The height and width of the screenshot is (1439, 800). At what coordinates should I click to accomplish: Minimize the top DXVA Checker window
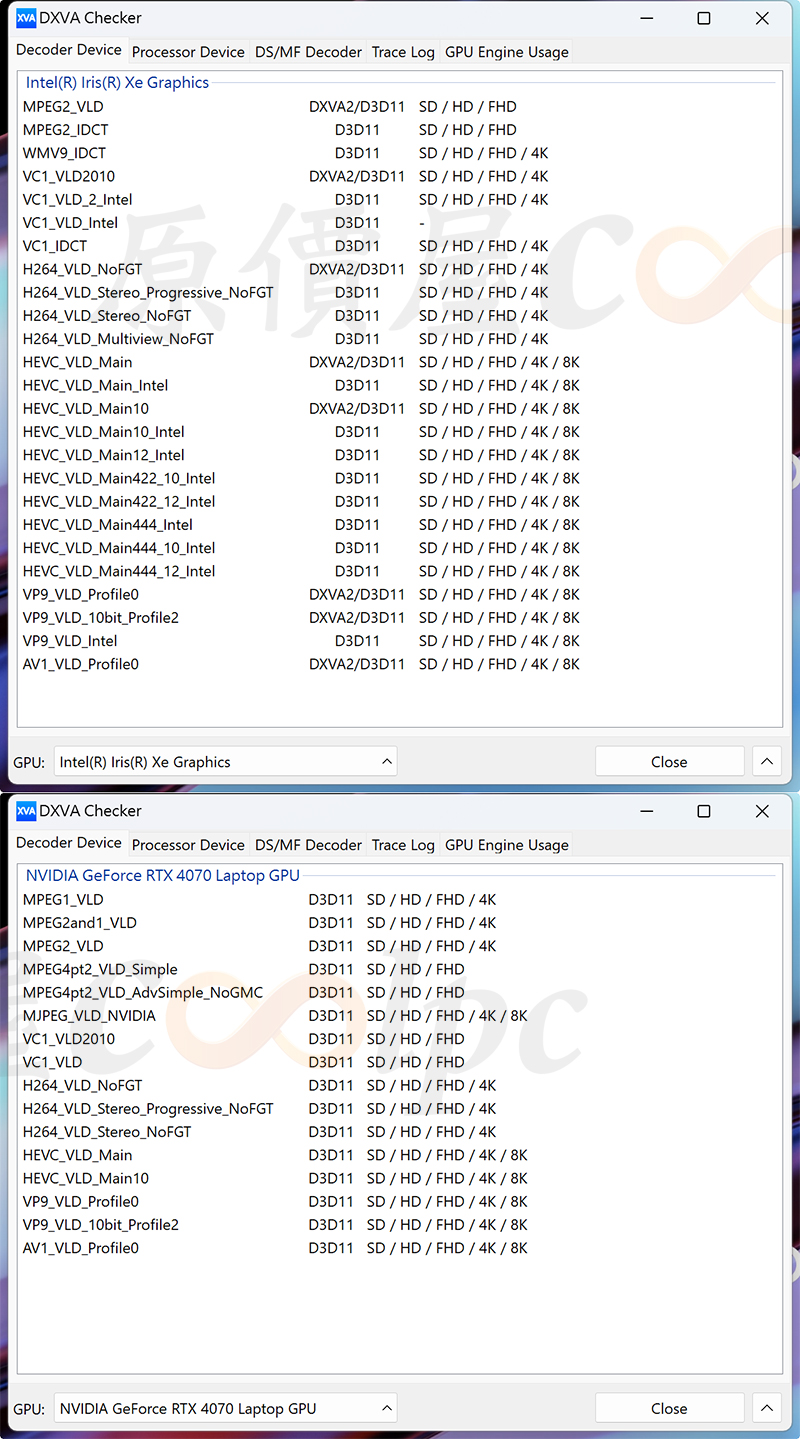645,18
